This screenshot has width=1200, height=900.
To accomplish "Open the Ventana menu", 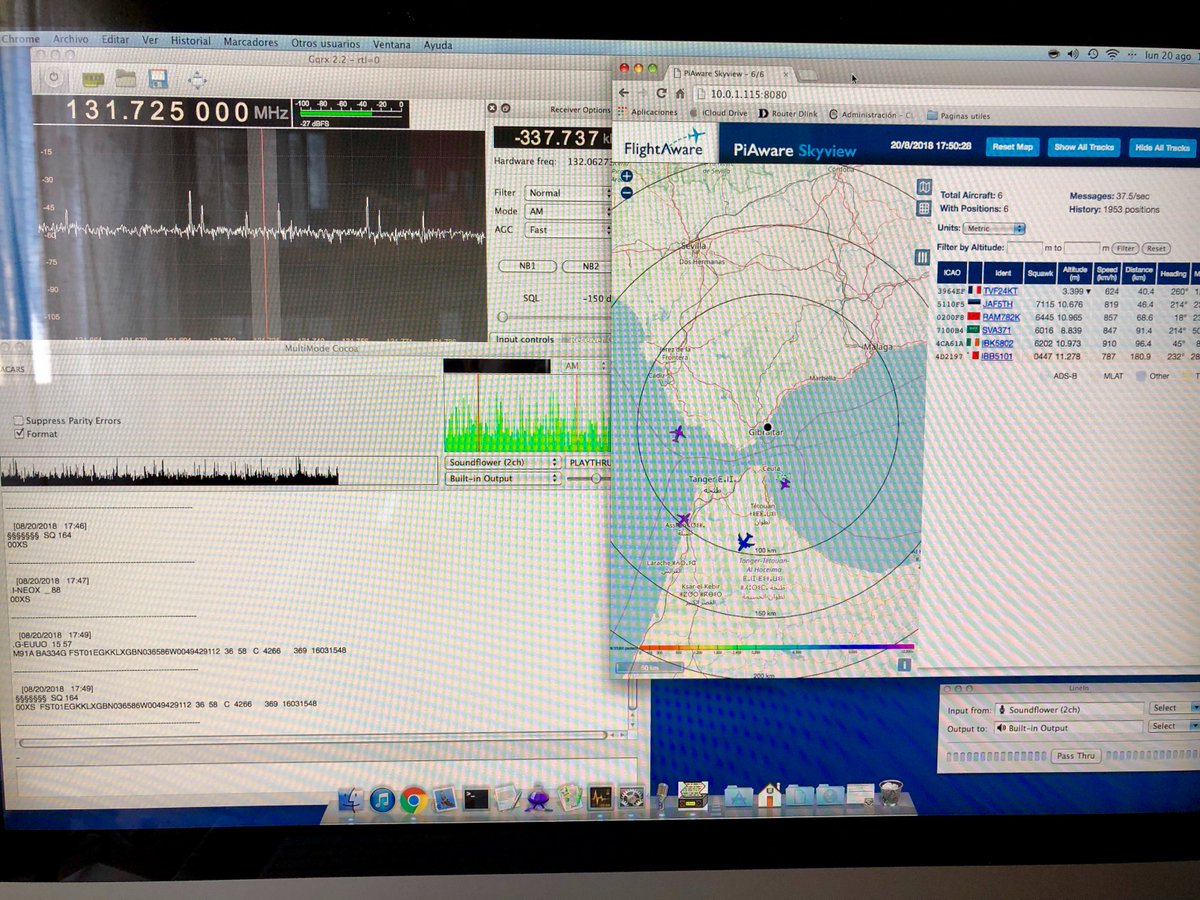I will (392, 45).
